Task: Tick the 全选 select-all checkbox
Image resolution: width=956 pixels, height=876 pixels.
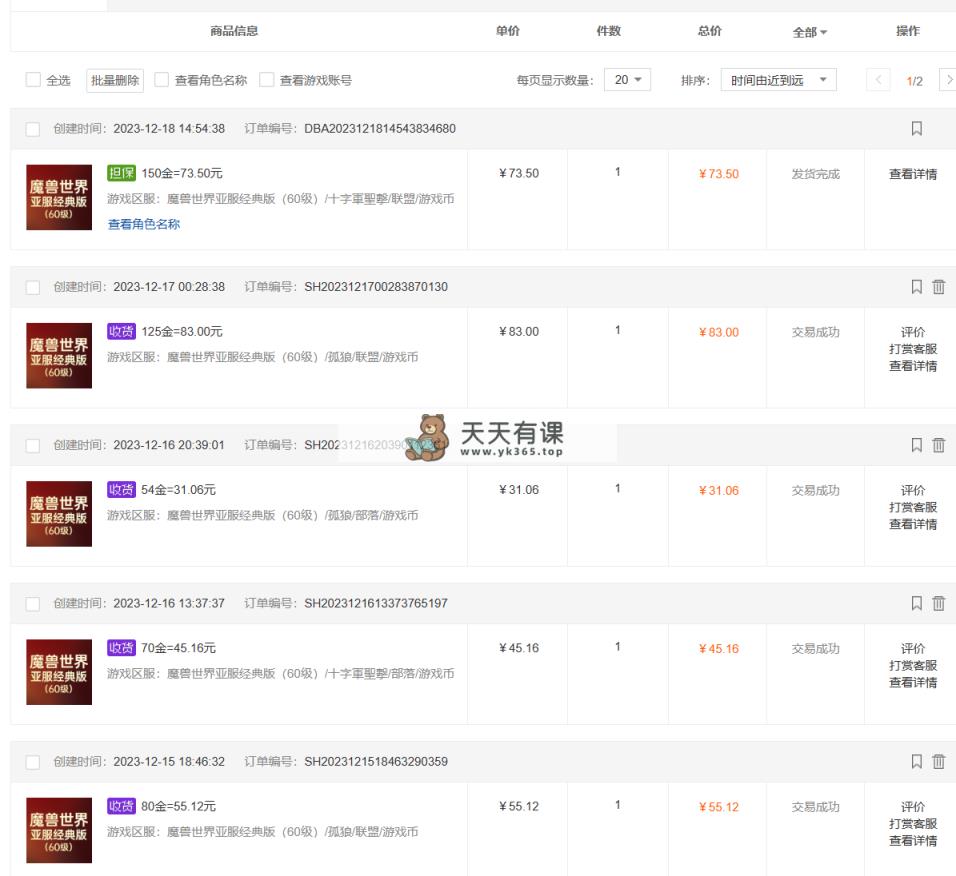Action: (33, 80)
